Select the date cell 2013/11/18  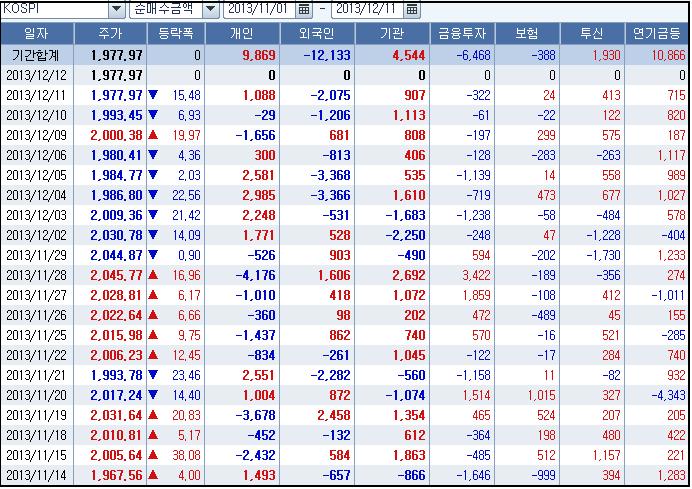tap(37, 435)
